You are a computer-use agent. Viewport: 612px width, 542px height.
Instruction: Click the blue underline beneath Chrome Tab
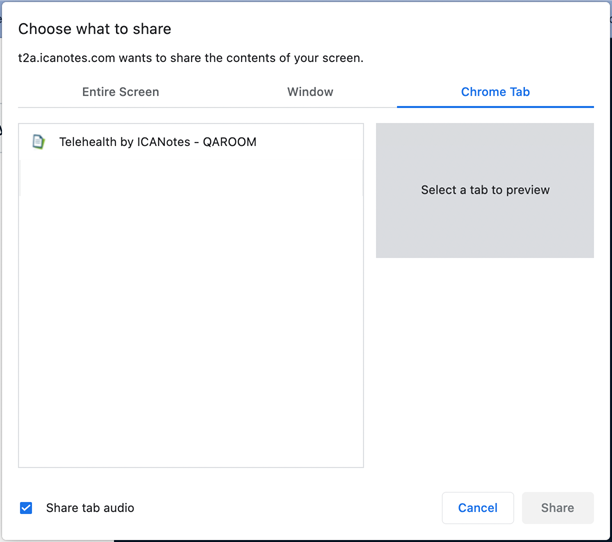(495, 106)
